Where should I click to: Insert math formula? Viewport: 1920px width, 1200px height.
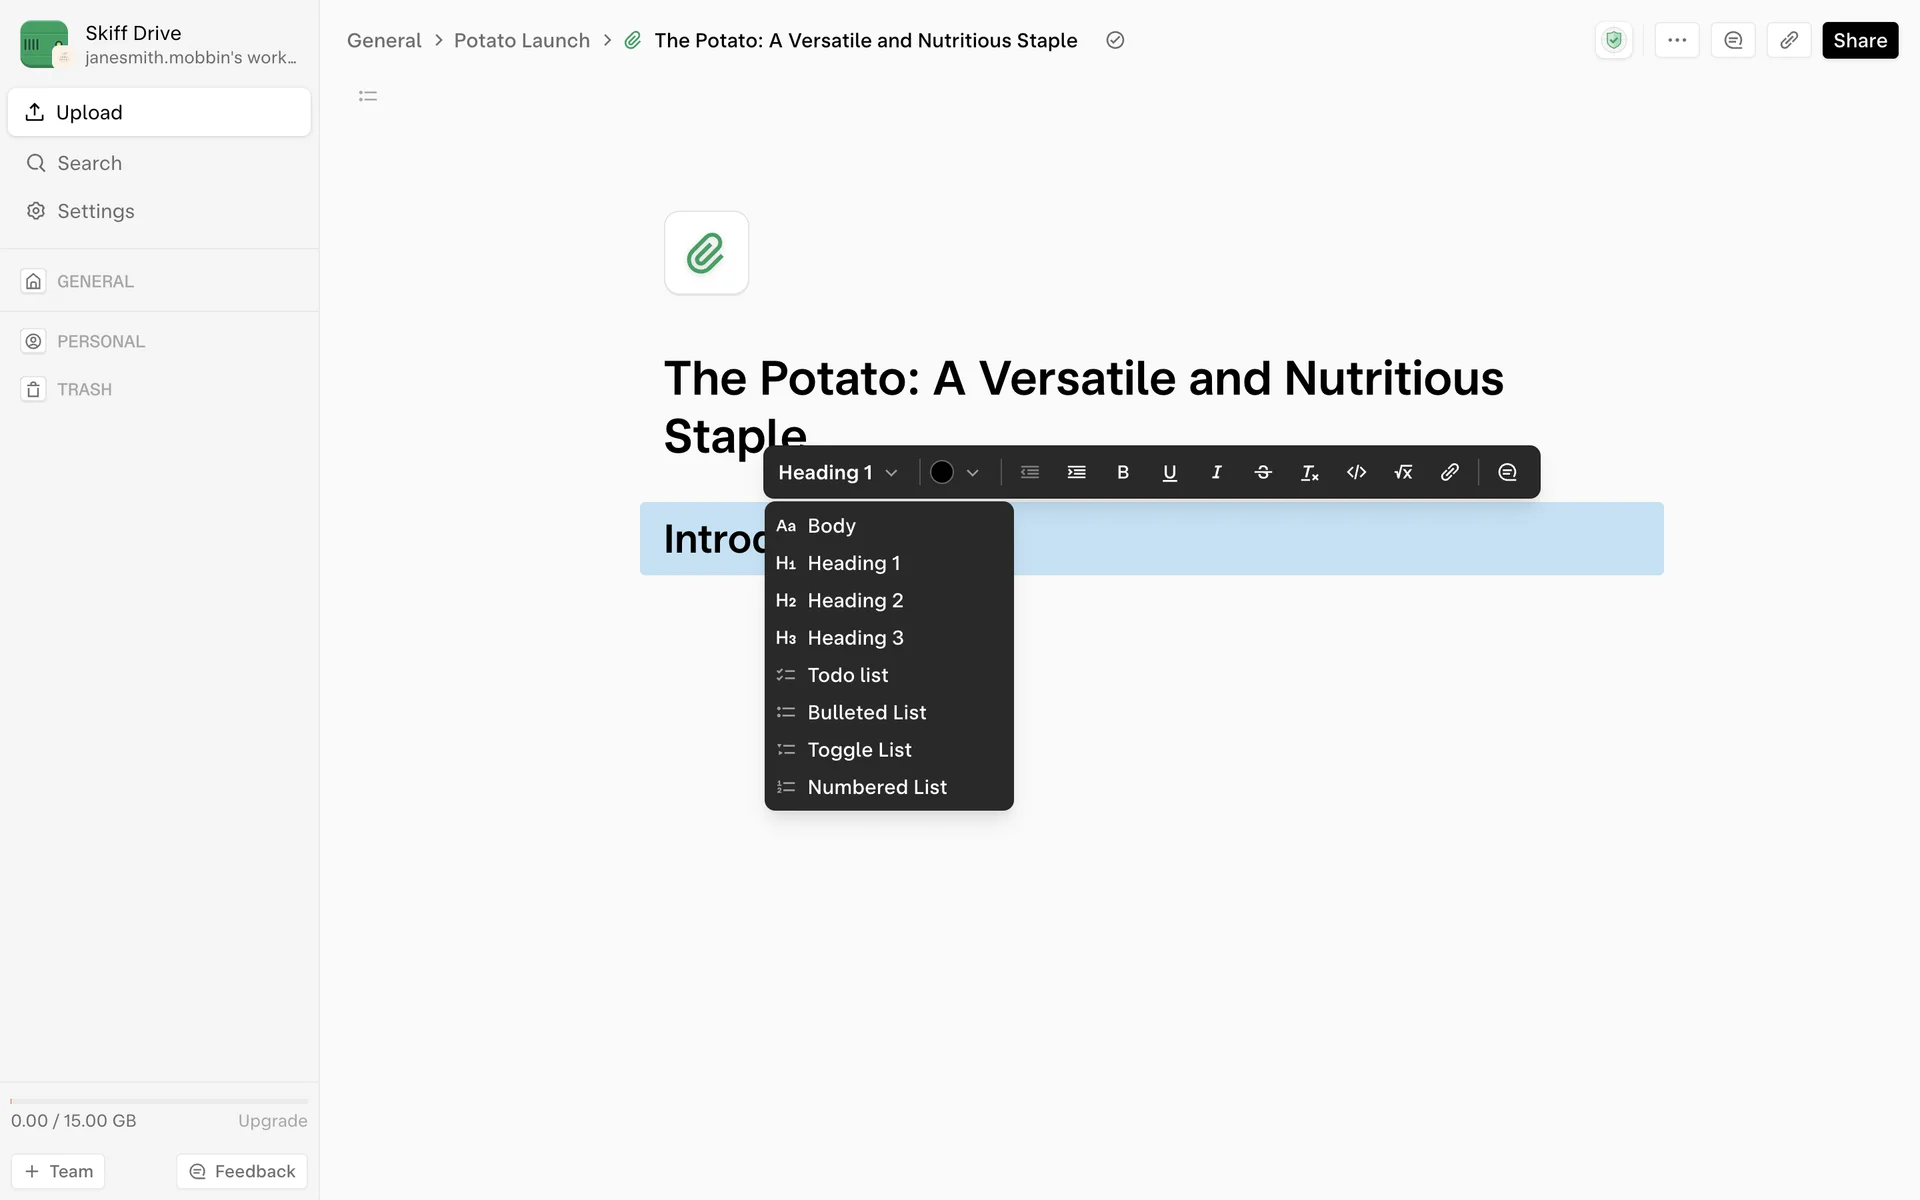1403,472
